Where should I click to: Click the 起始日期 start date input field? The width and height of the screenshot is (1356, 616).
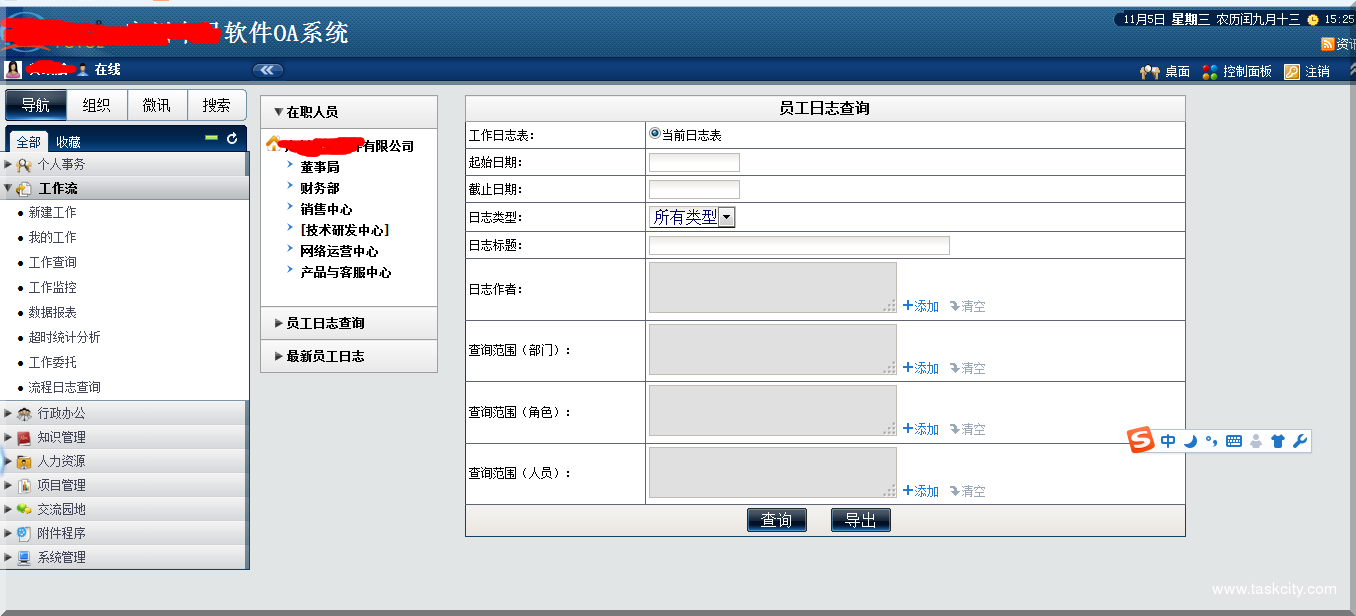pos(694,163)
